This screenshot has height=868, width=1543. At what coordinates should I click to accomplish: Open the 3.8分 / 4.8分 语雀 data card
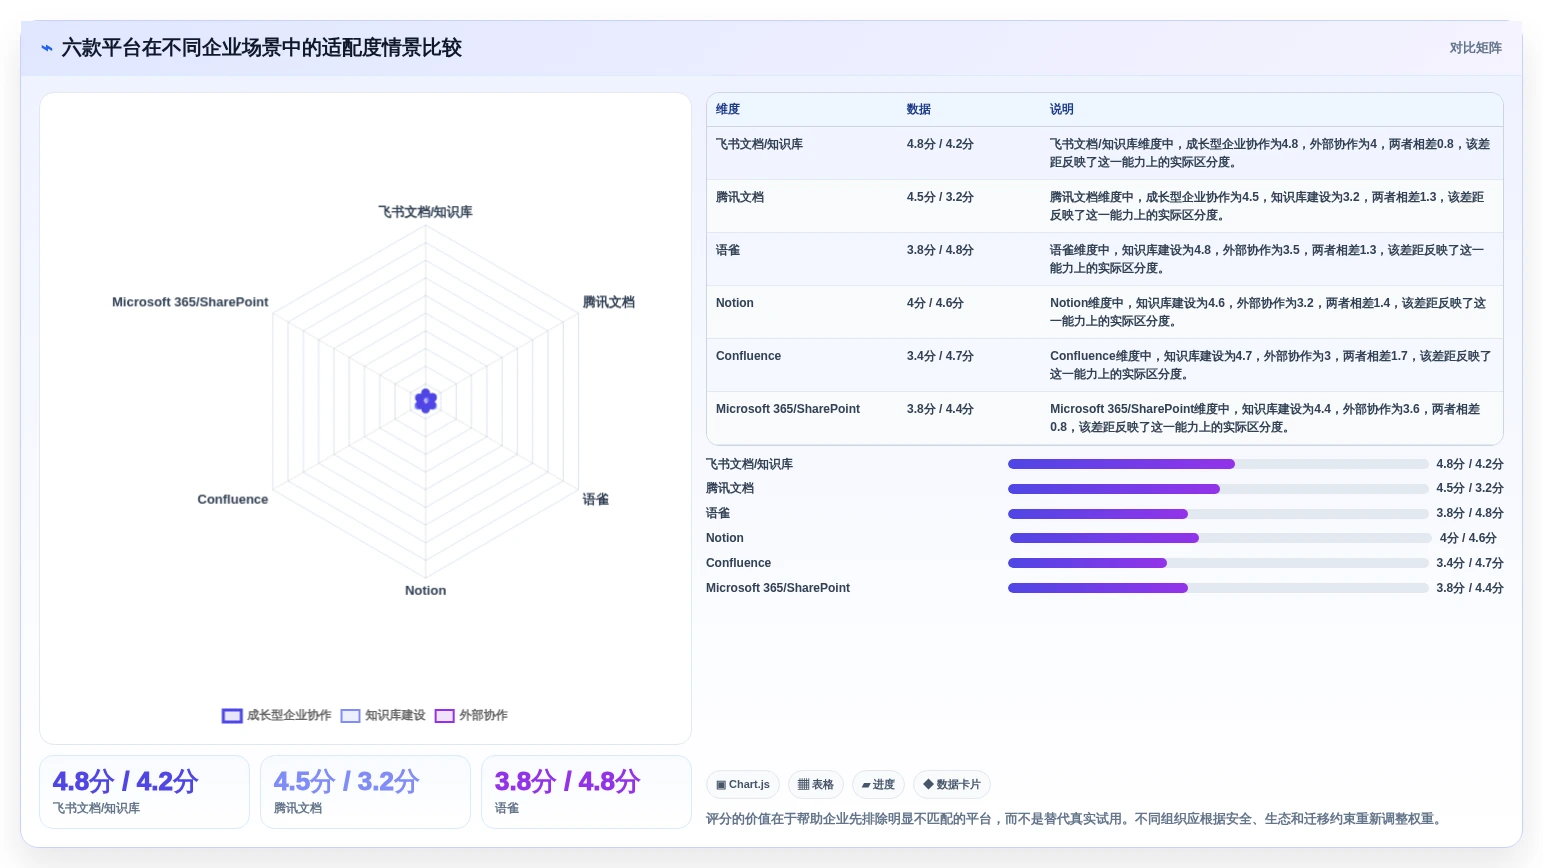pos(586,792)
